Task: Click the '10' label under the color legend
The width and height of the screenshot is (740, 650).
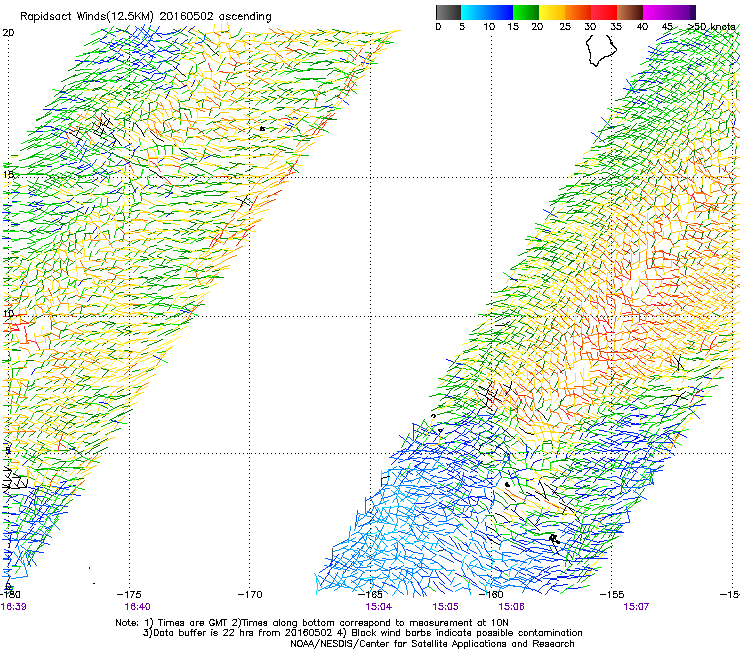Action: point(489,27)
